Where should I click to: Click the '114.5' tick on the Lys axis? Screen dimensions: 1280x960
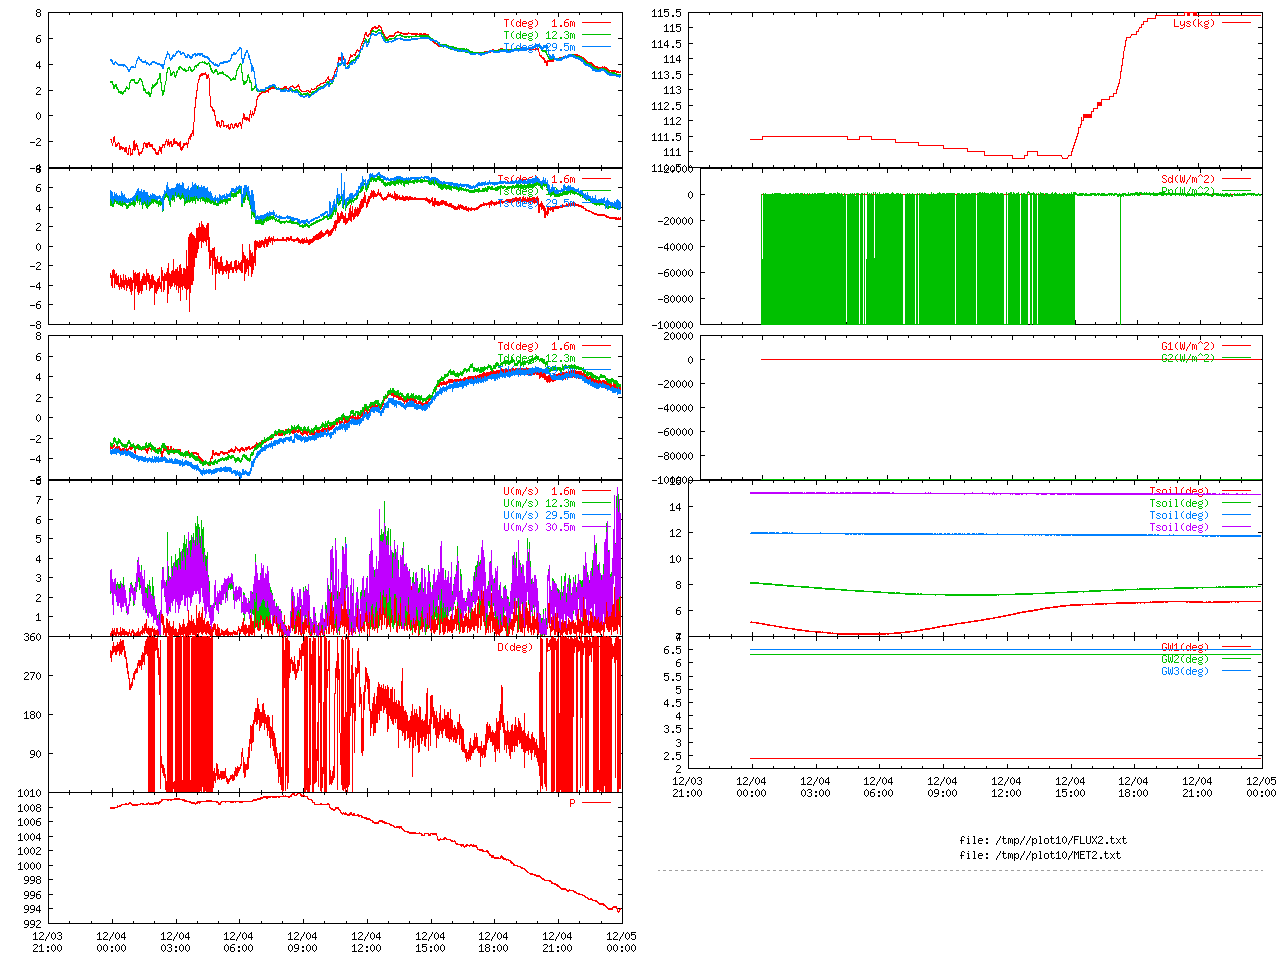[x=666, y=44]
